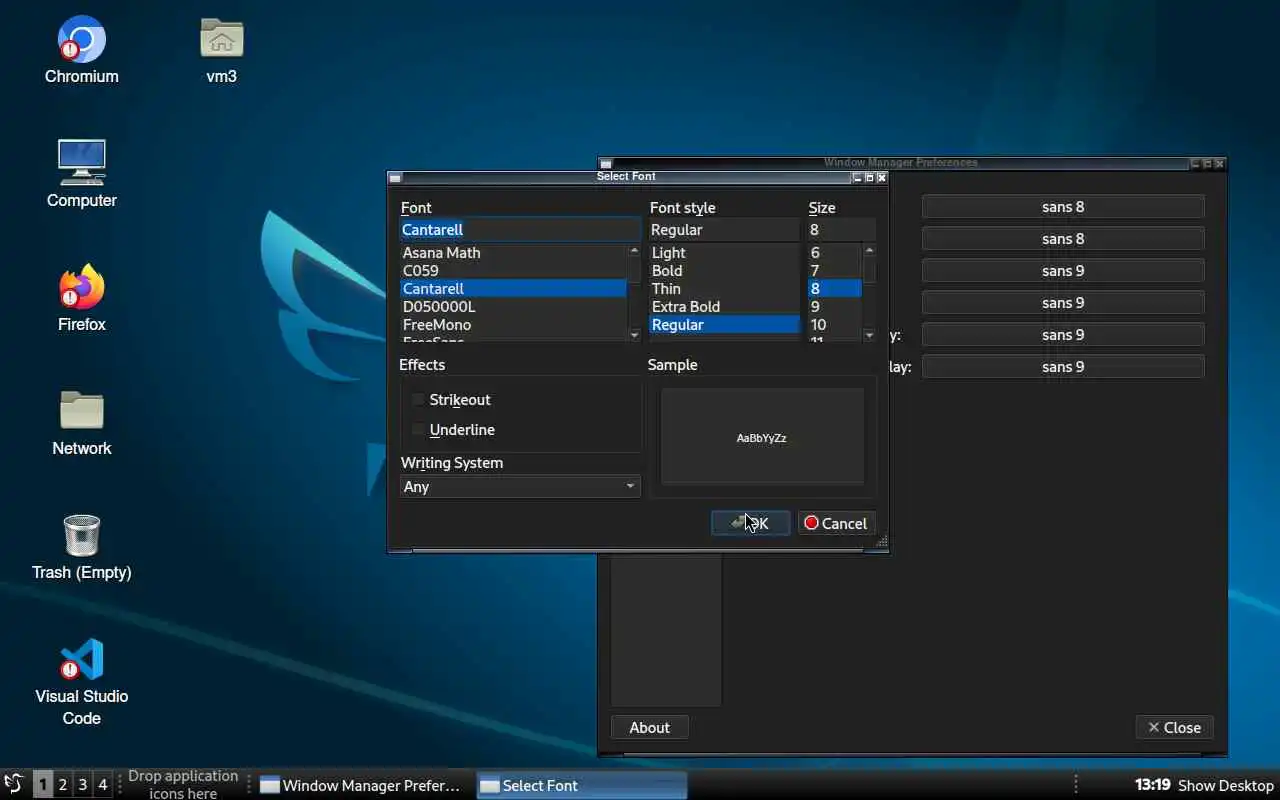This screenshot has height=800, width=1280.
Task: Click the Select Font resize grip corner
Action: [882, 542]
